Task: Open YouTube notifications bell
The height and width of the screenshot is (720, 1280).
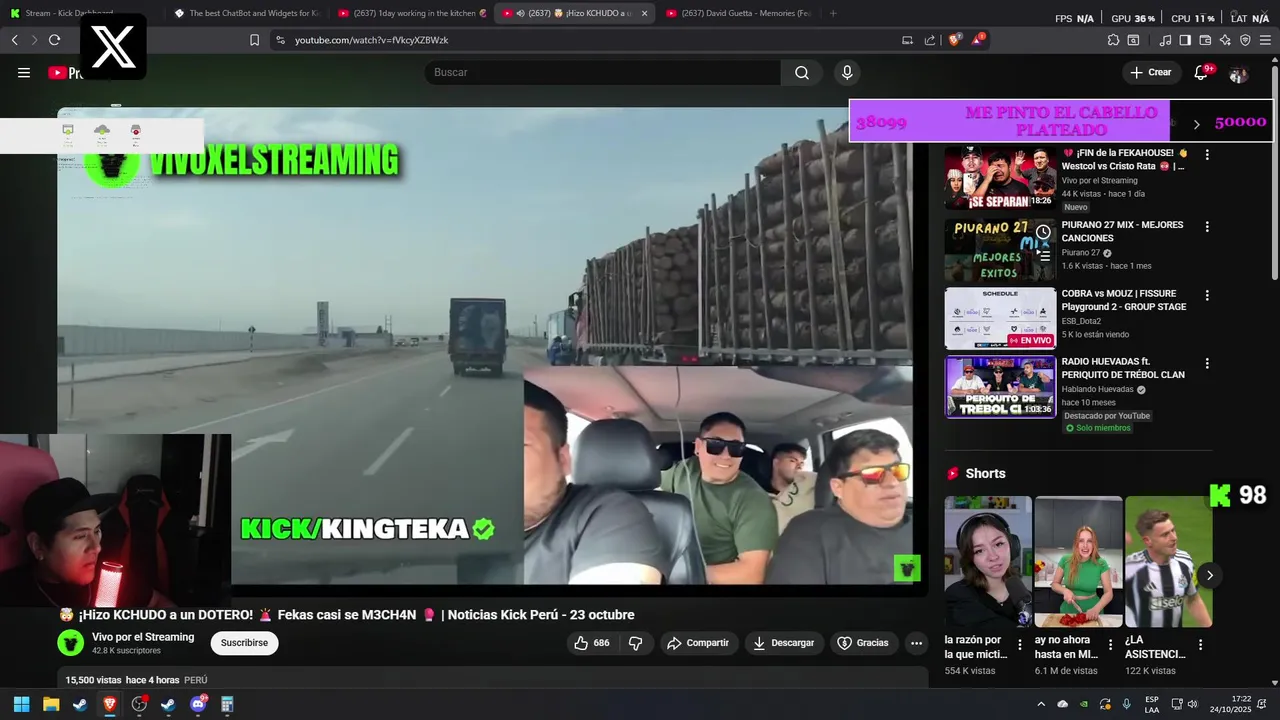Action: (x=1201, y=72)
